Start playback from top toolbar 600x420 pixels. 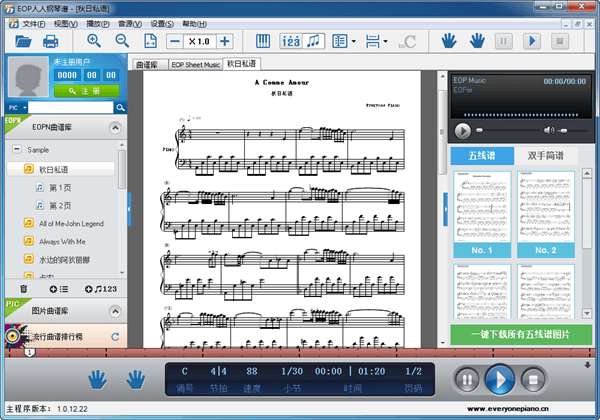click(532, 41)
